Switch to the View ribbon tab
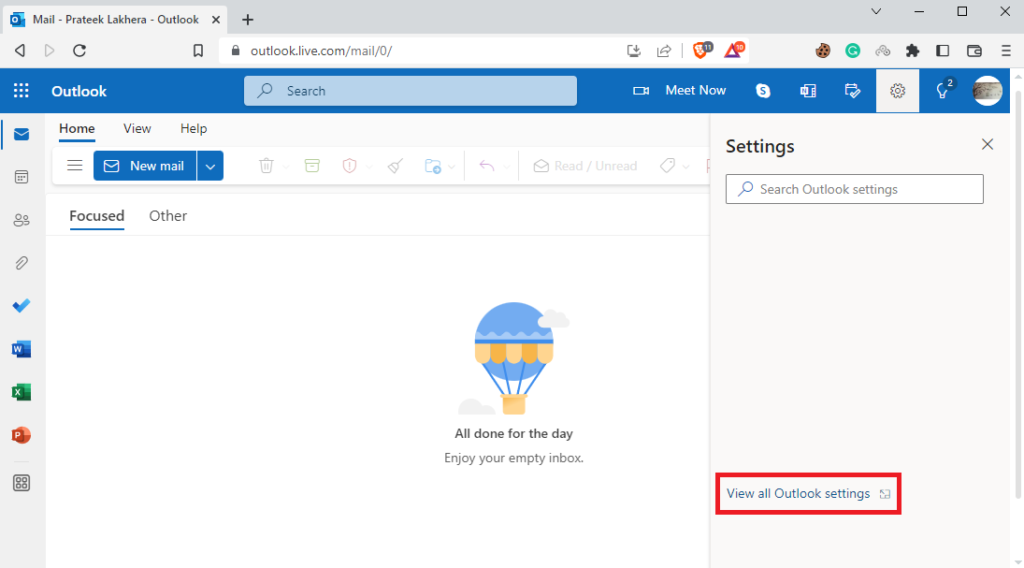 pos(137,128)
